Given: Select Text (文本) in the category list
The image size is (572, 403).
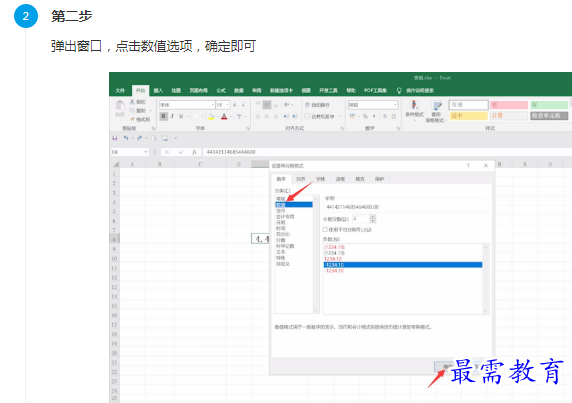Looking at the screenshot, I should (x=281, y=252).
